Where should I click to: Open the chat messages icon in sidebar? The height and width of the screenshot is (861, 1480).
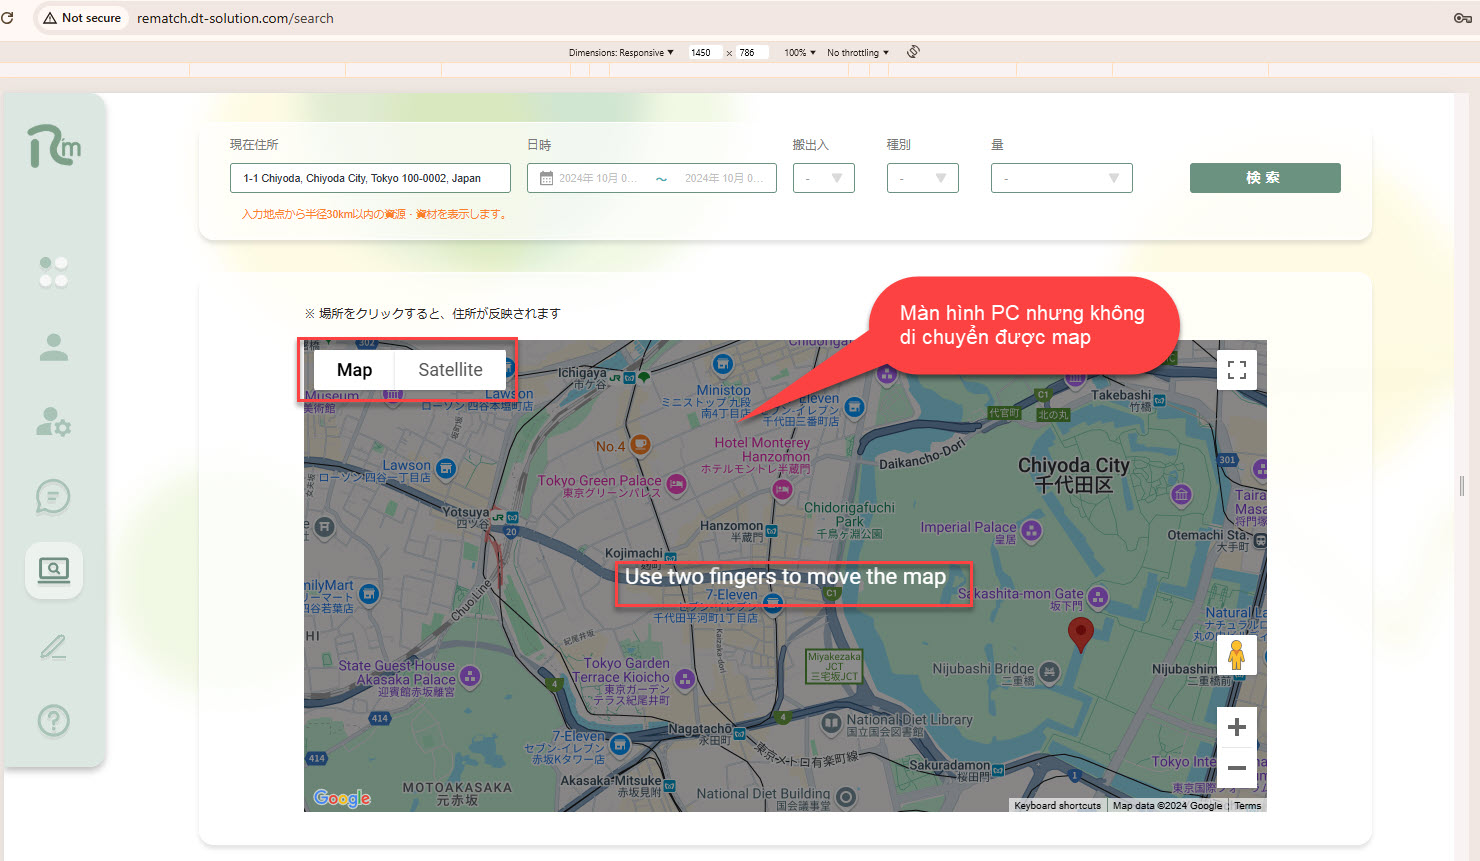pos(54,496)
